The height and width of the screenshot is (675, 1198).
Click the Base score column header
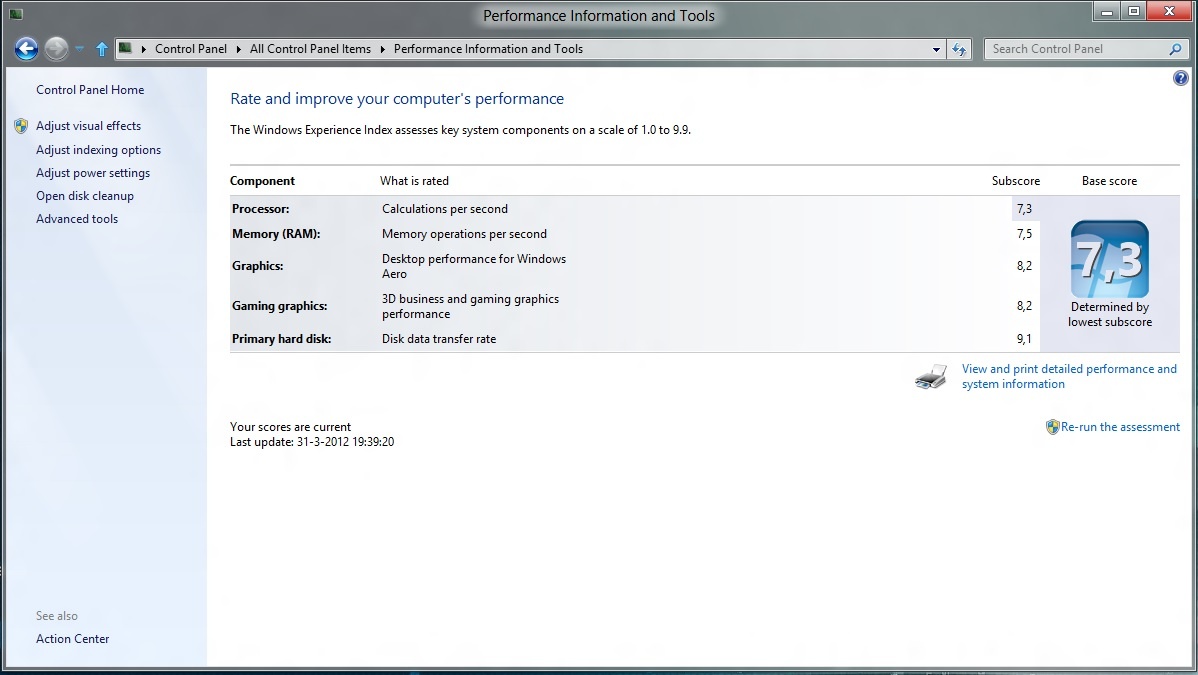[1109, 181]
